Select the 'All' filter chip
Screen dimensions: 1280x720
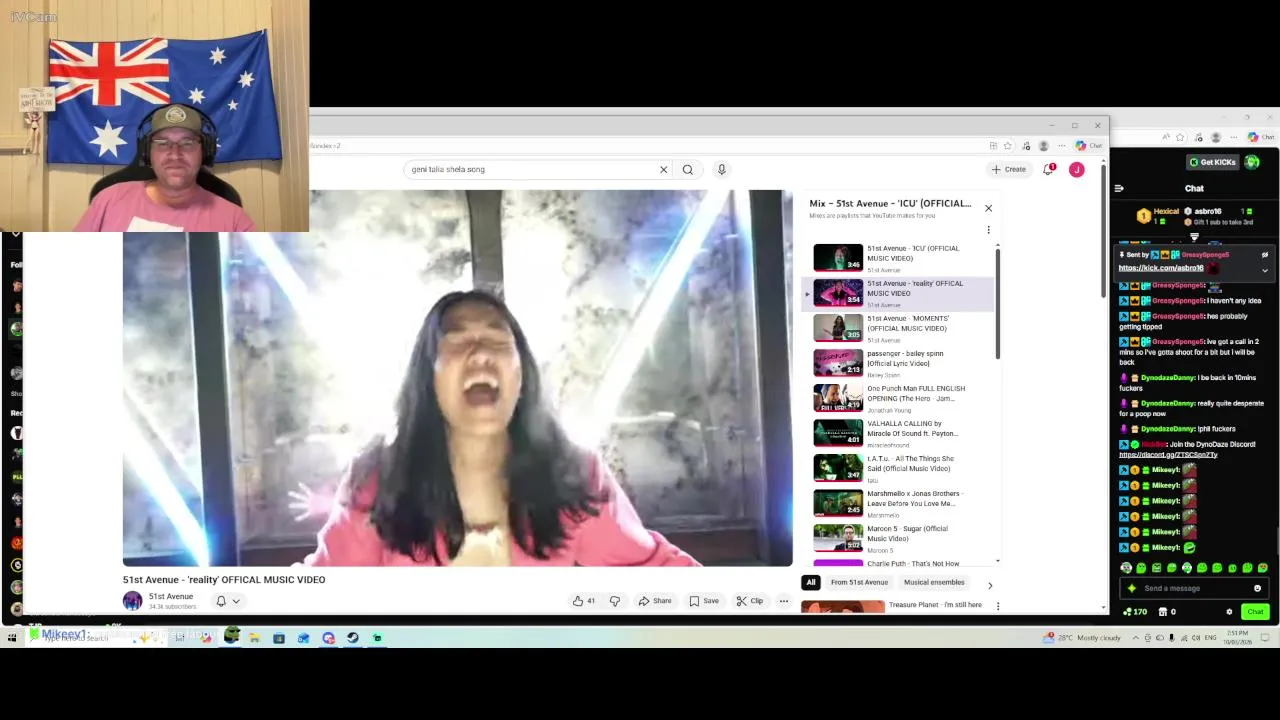point(811,582)
